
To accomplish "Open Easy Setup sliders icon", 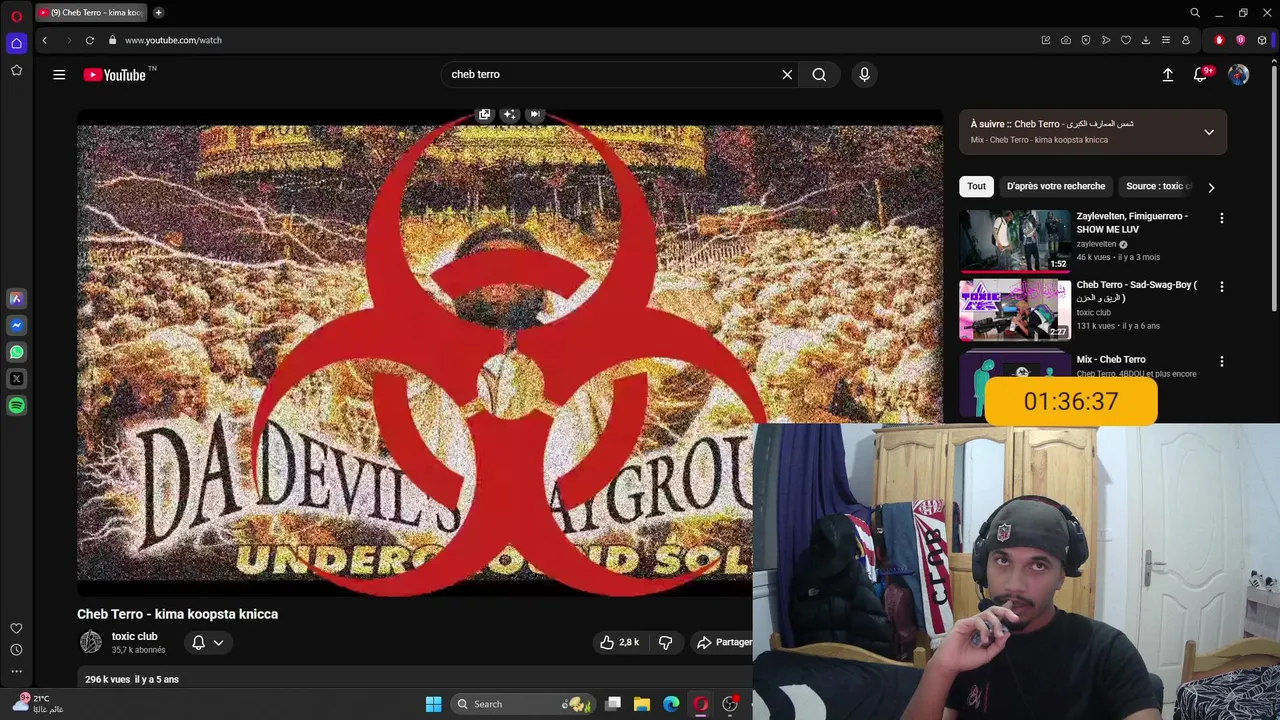I will (x=1166, y=40).
